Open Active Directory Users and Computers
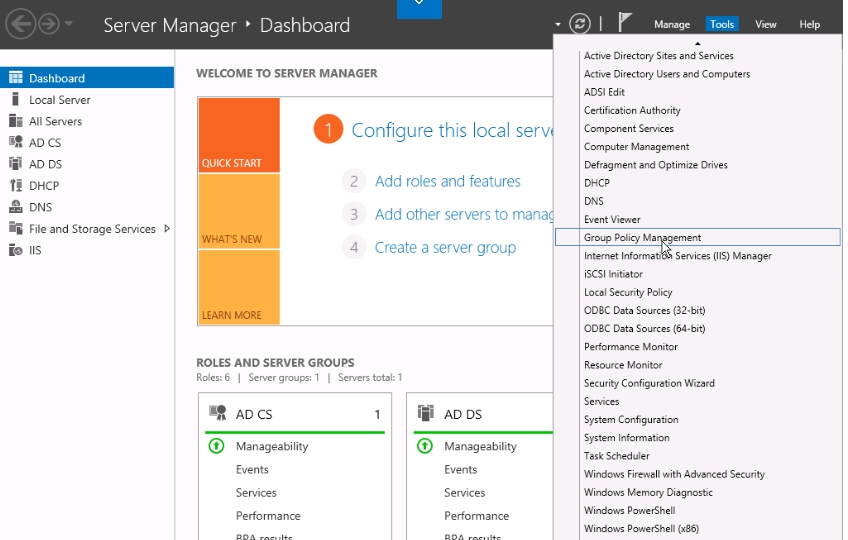Image resolution: width=848 pixels, height=540 pixels. pos(666,74)
